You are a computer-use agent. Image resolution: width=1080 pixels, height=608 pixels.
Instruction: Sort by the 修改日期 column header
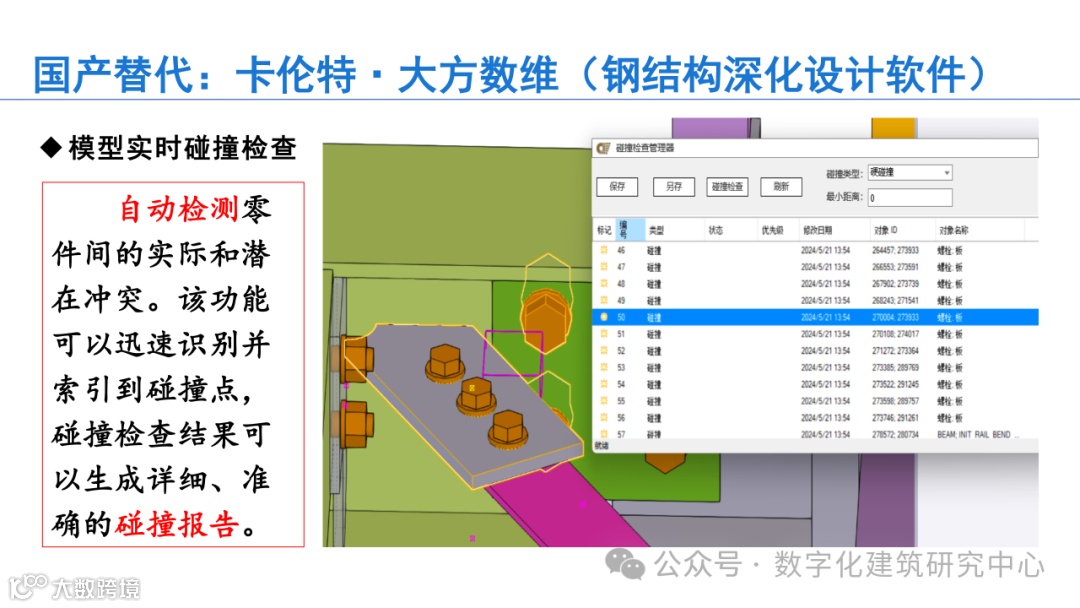pyautogui.click(x=833, y=230)
